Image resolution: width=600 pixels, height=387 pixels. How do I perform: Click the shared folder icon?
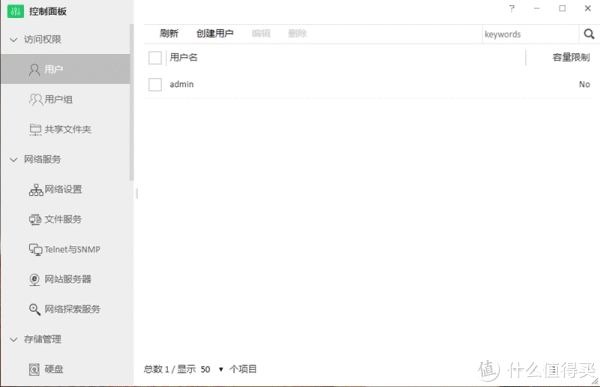(35, 130)
